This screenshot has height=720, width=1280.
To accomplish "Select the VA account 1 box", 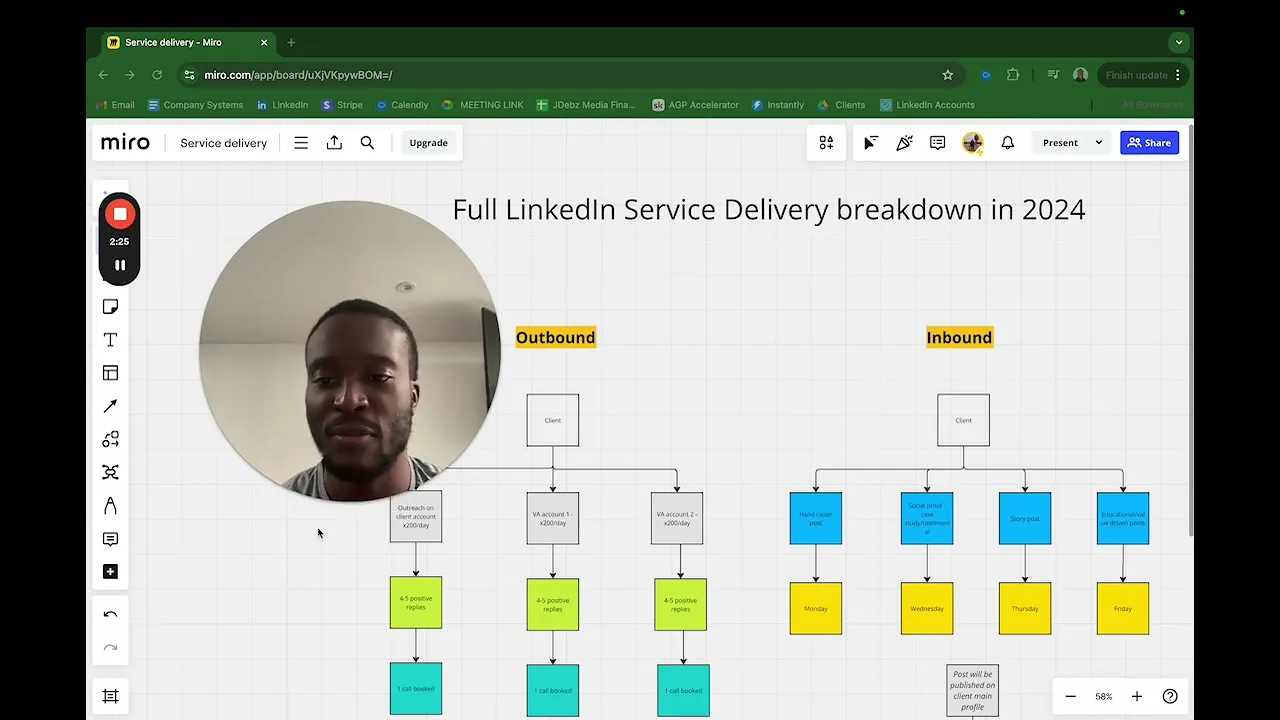I will (553, 518).
